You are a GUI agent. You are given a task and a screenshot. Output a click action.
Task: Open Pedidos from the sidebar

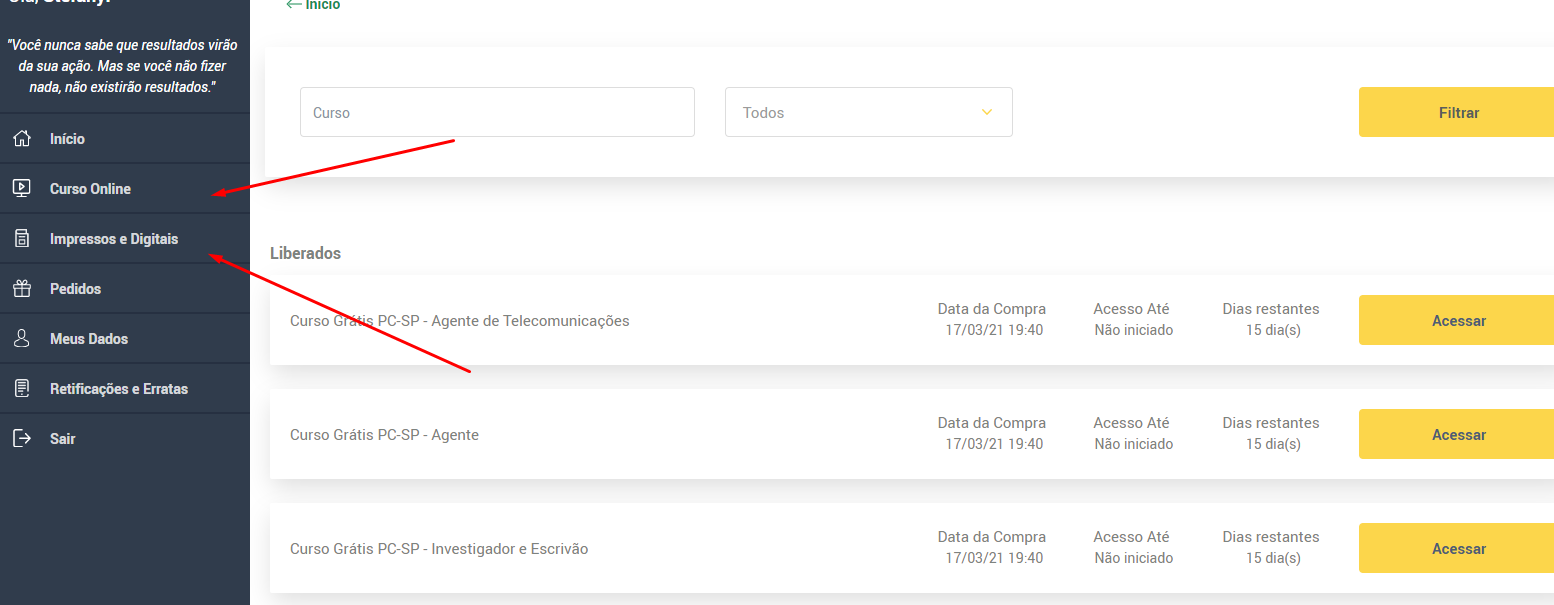[125, 289]
